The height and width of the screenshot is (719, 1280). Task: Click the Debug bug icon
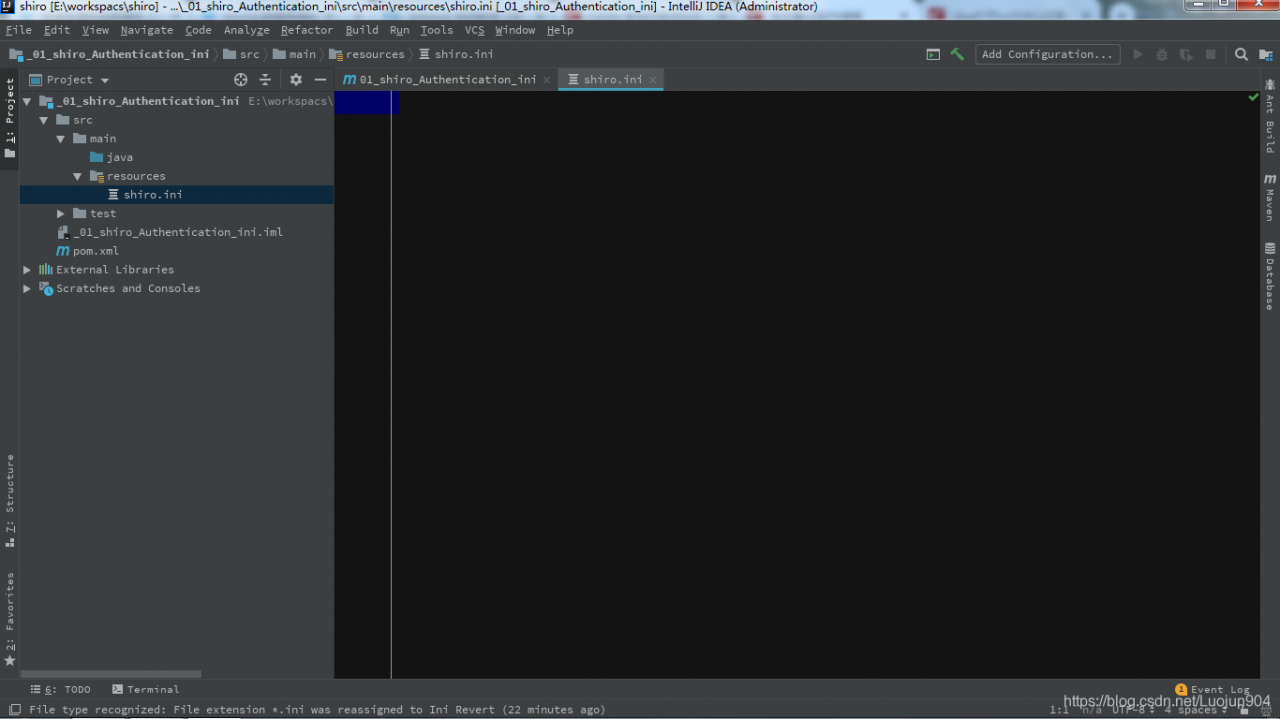pyautogui.click(x=1161, y=54)
